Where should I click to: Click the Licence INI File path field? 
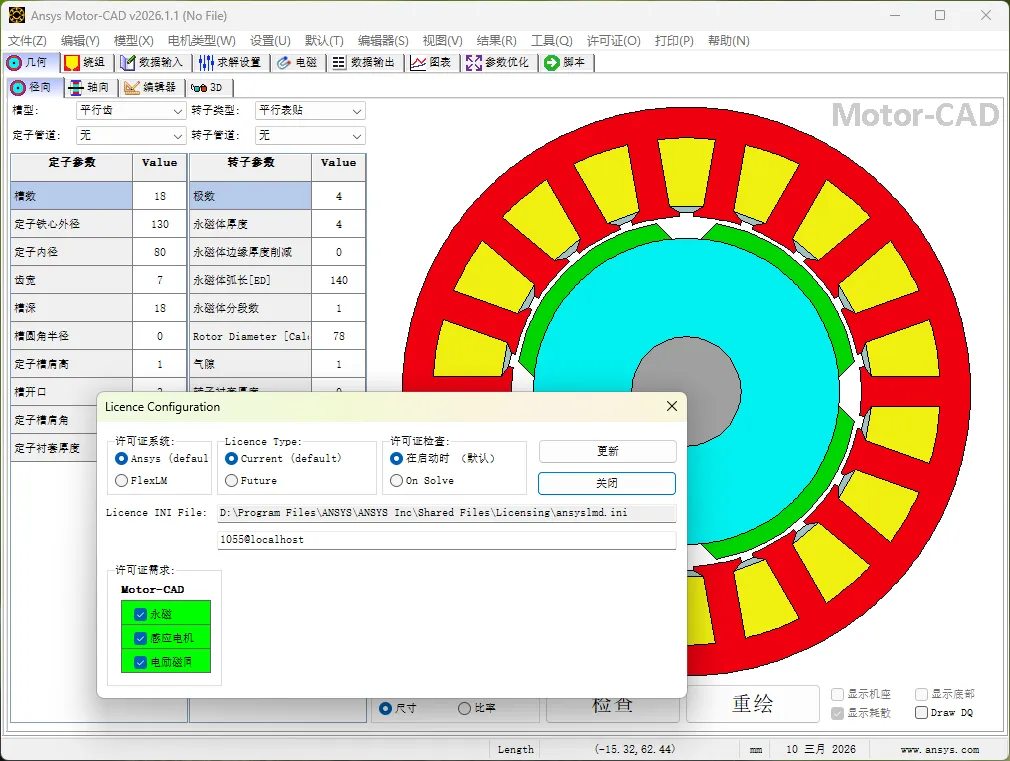click(x=447, y=513)
